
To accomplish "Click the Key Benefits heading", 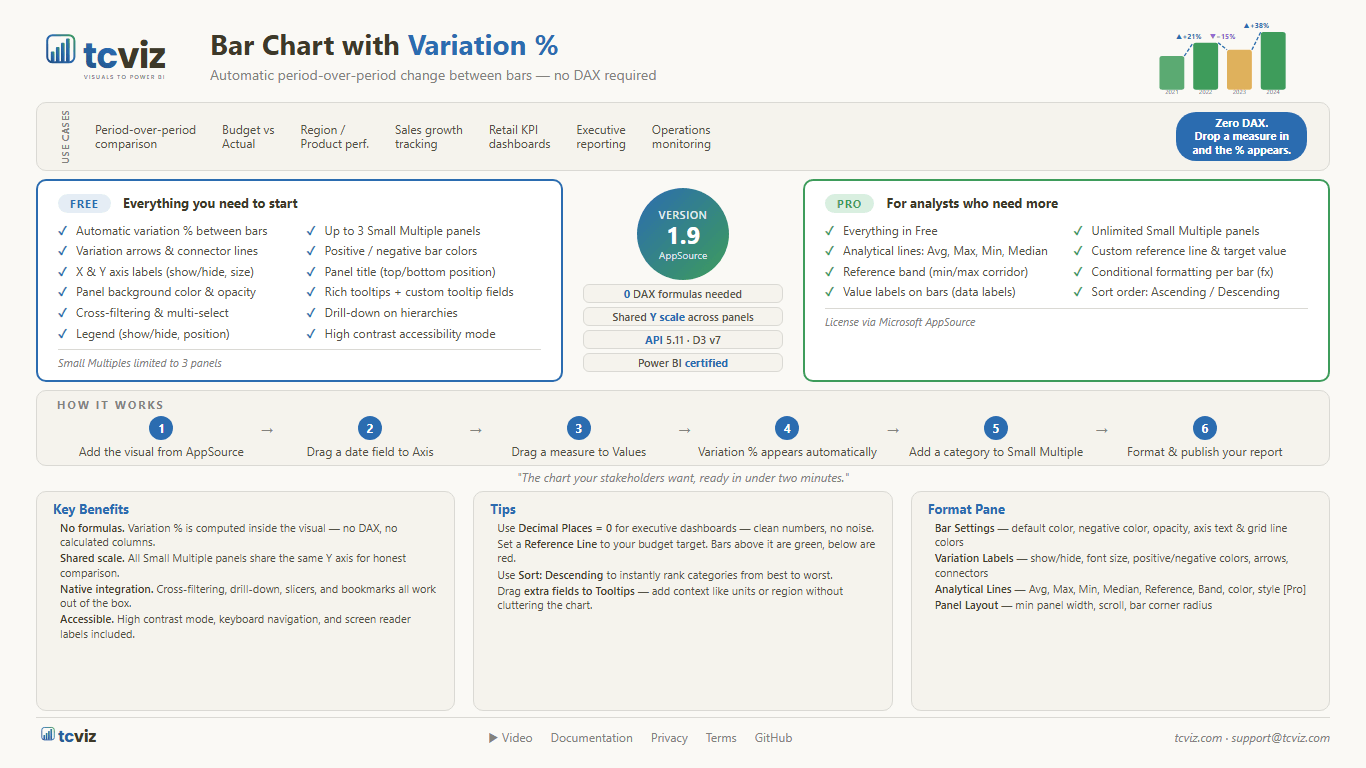I will point(91,509).
